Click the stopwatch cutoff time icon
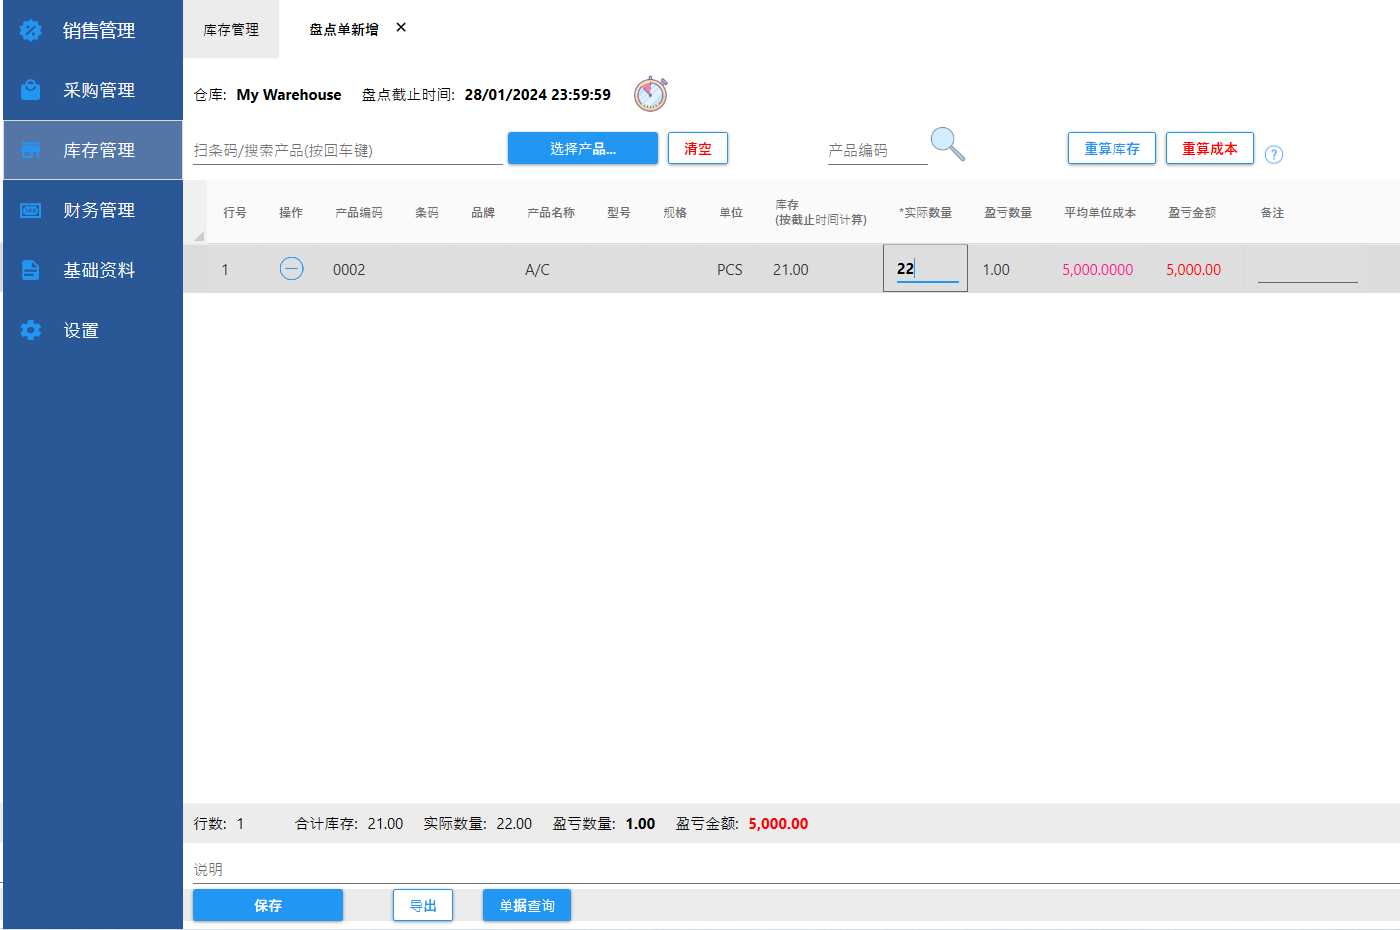Screen dimensions: 1400x930 pyautogui.click(x=650, y=94)
